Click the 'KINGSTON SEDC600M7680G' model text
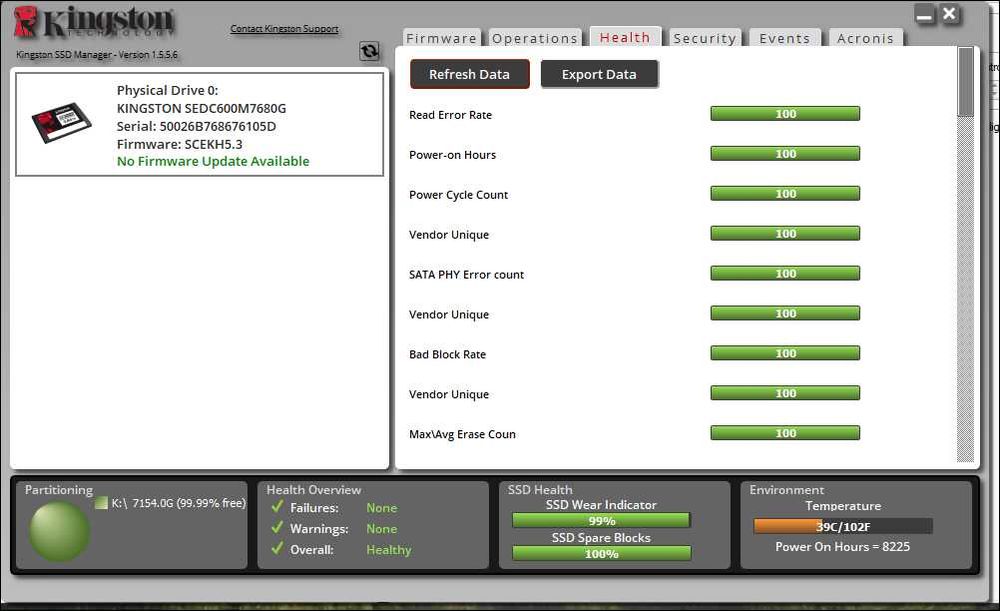Image resolution: width=1000 pixels, height=611 pixels. [202, 108]
